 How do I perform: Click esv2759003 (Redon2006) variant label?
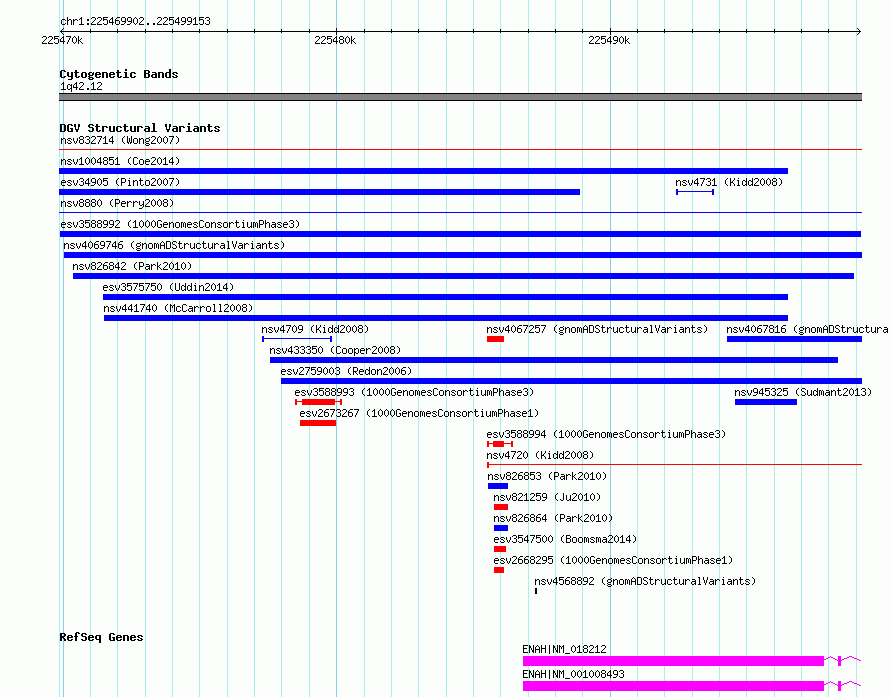click(346, 371)
